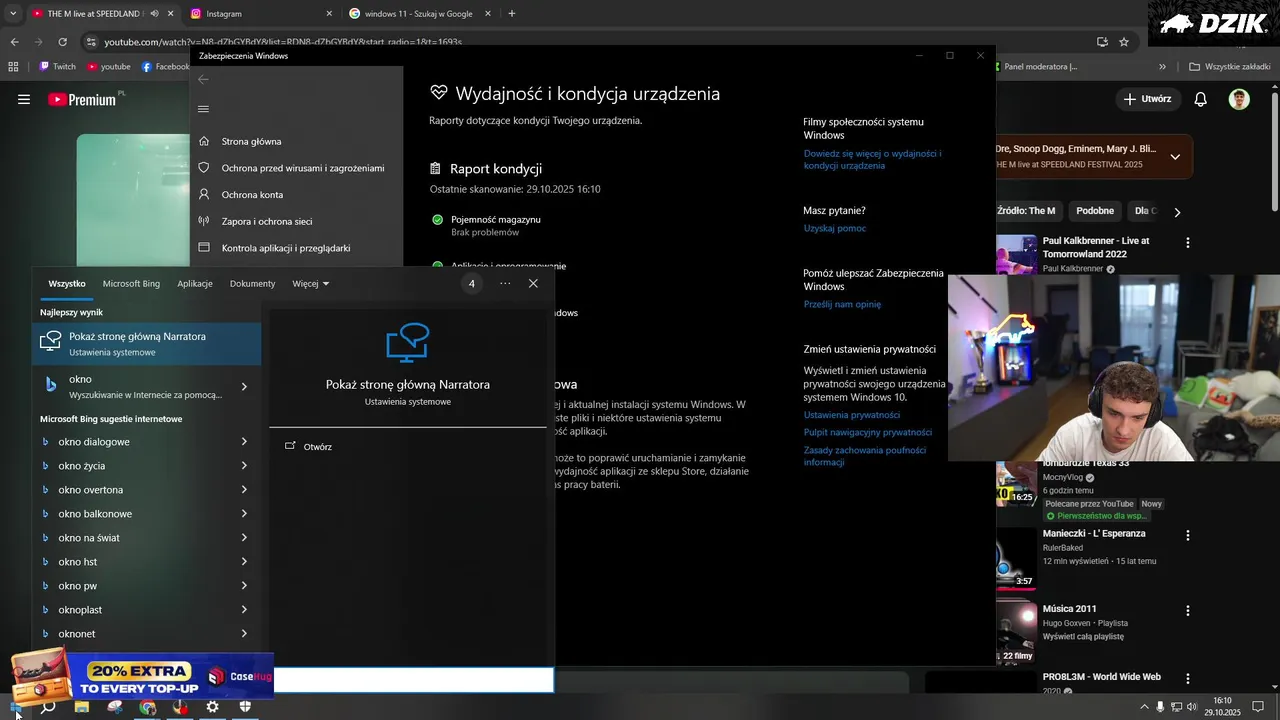Click YouTube Premium logo

82,99
